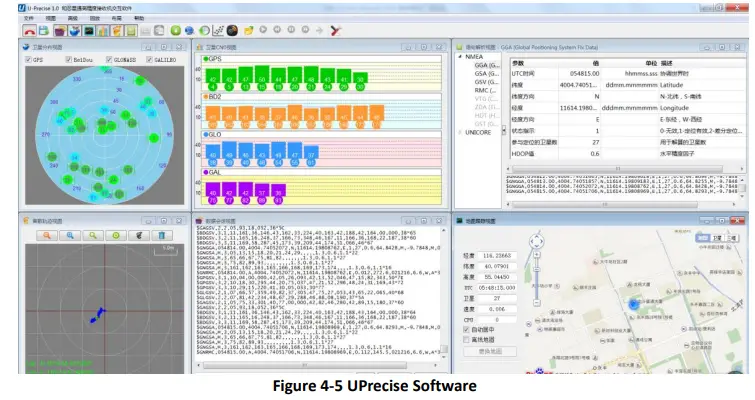Open the purple data view toolbar icon
Image resolution: width=755 pixels, height=400 pixels.
point(60,31)
